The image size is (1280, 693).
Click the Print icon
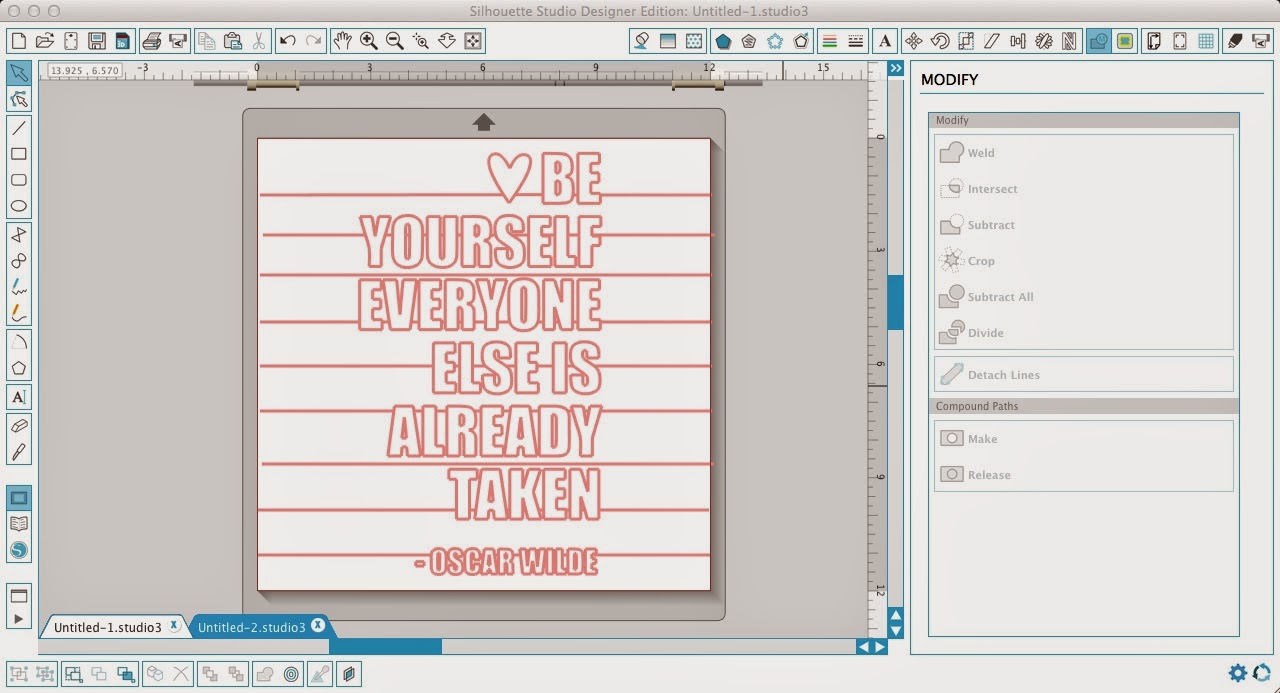(152, 41)
